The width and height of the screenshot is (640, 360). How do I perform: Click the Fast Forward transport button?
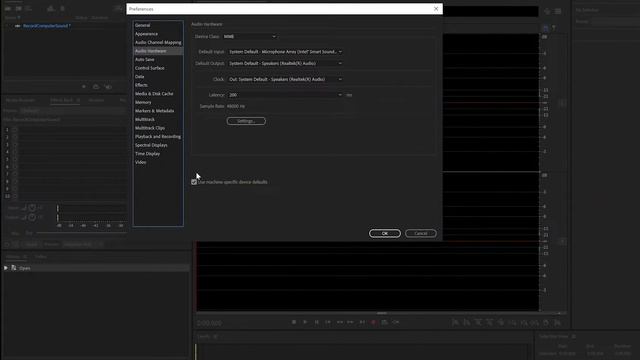[x=350, y=322]
